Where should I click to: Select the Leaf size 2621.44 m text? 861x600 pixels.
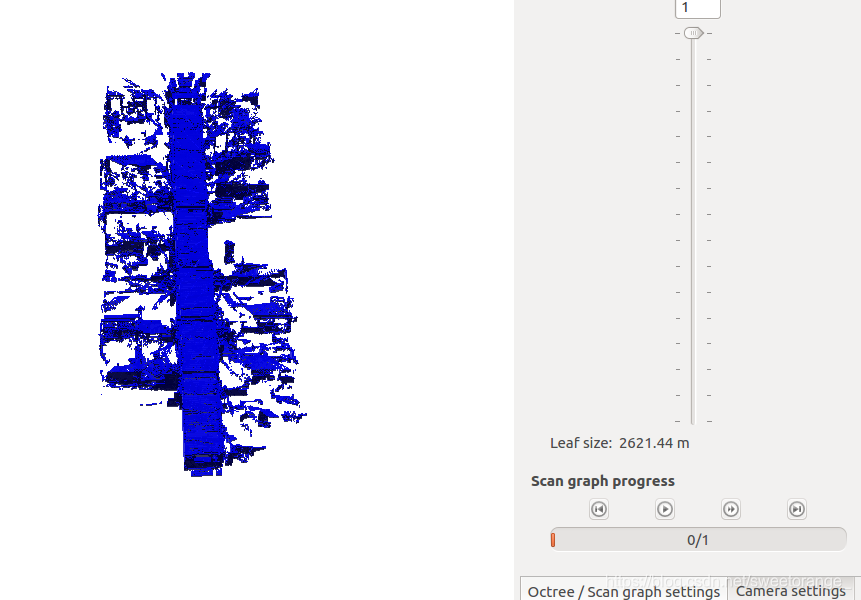tap(619, 443)
